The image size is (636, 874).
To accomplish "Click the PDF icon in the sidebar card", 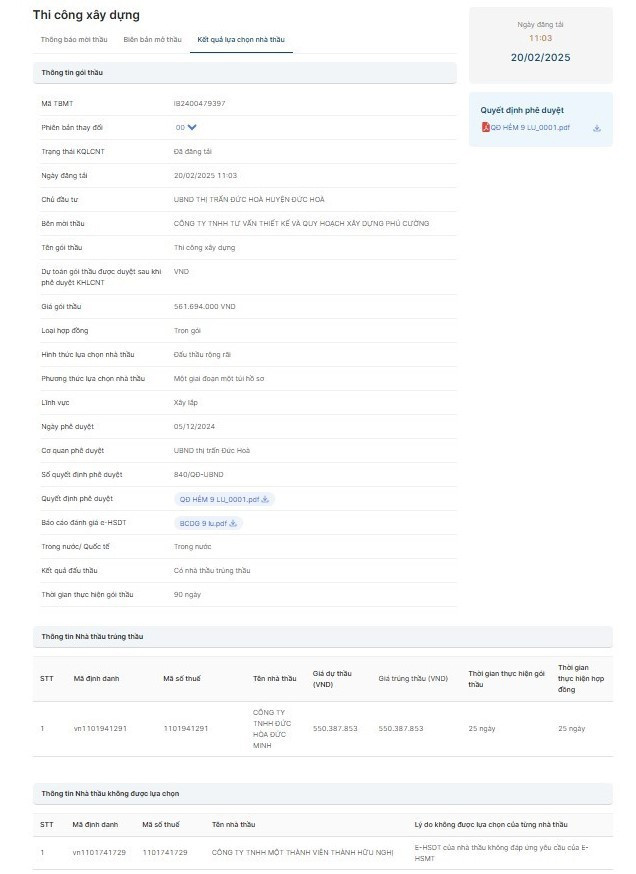I will coord(485,128).
